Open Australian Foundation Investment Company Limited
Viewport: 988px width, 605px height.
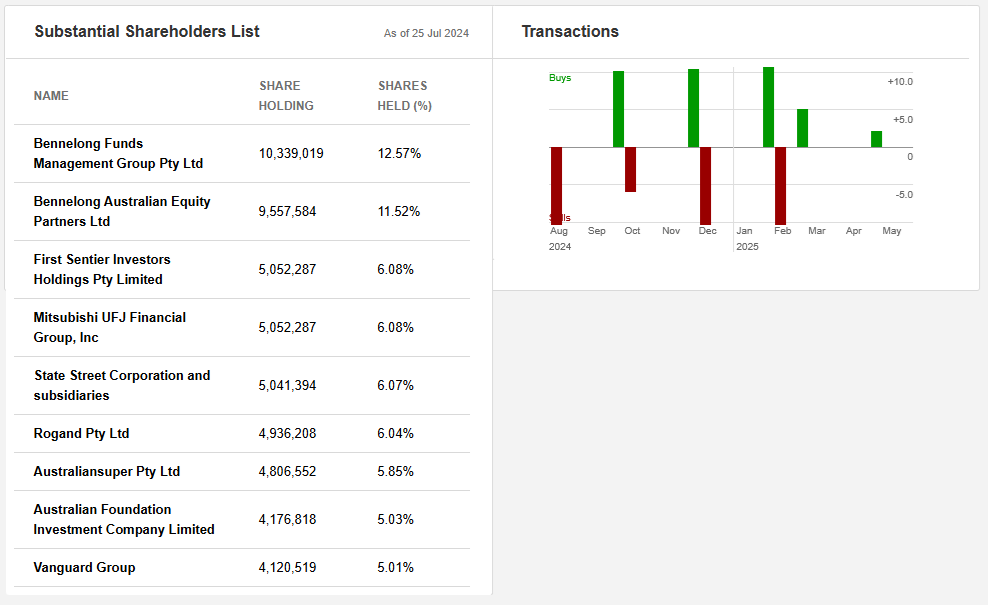pos(124,519)
